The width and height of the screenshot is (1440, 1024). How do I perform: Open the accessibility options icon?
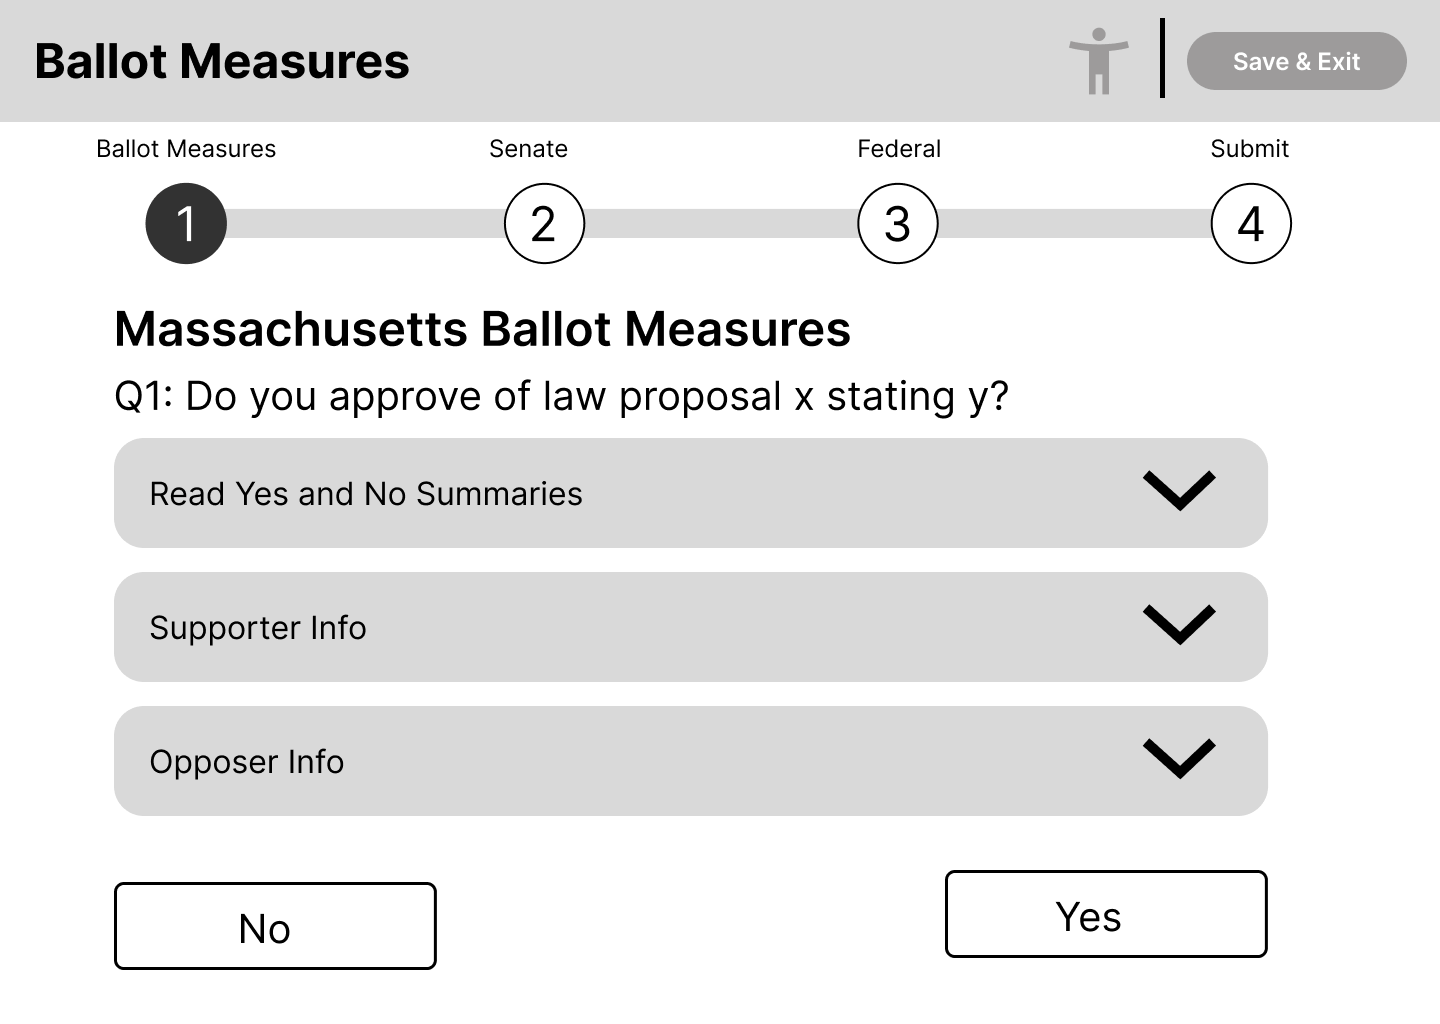pos(1098,61)
